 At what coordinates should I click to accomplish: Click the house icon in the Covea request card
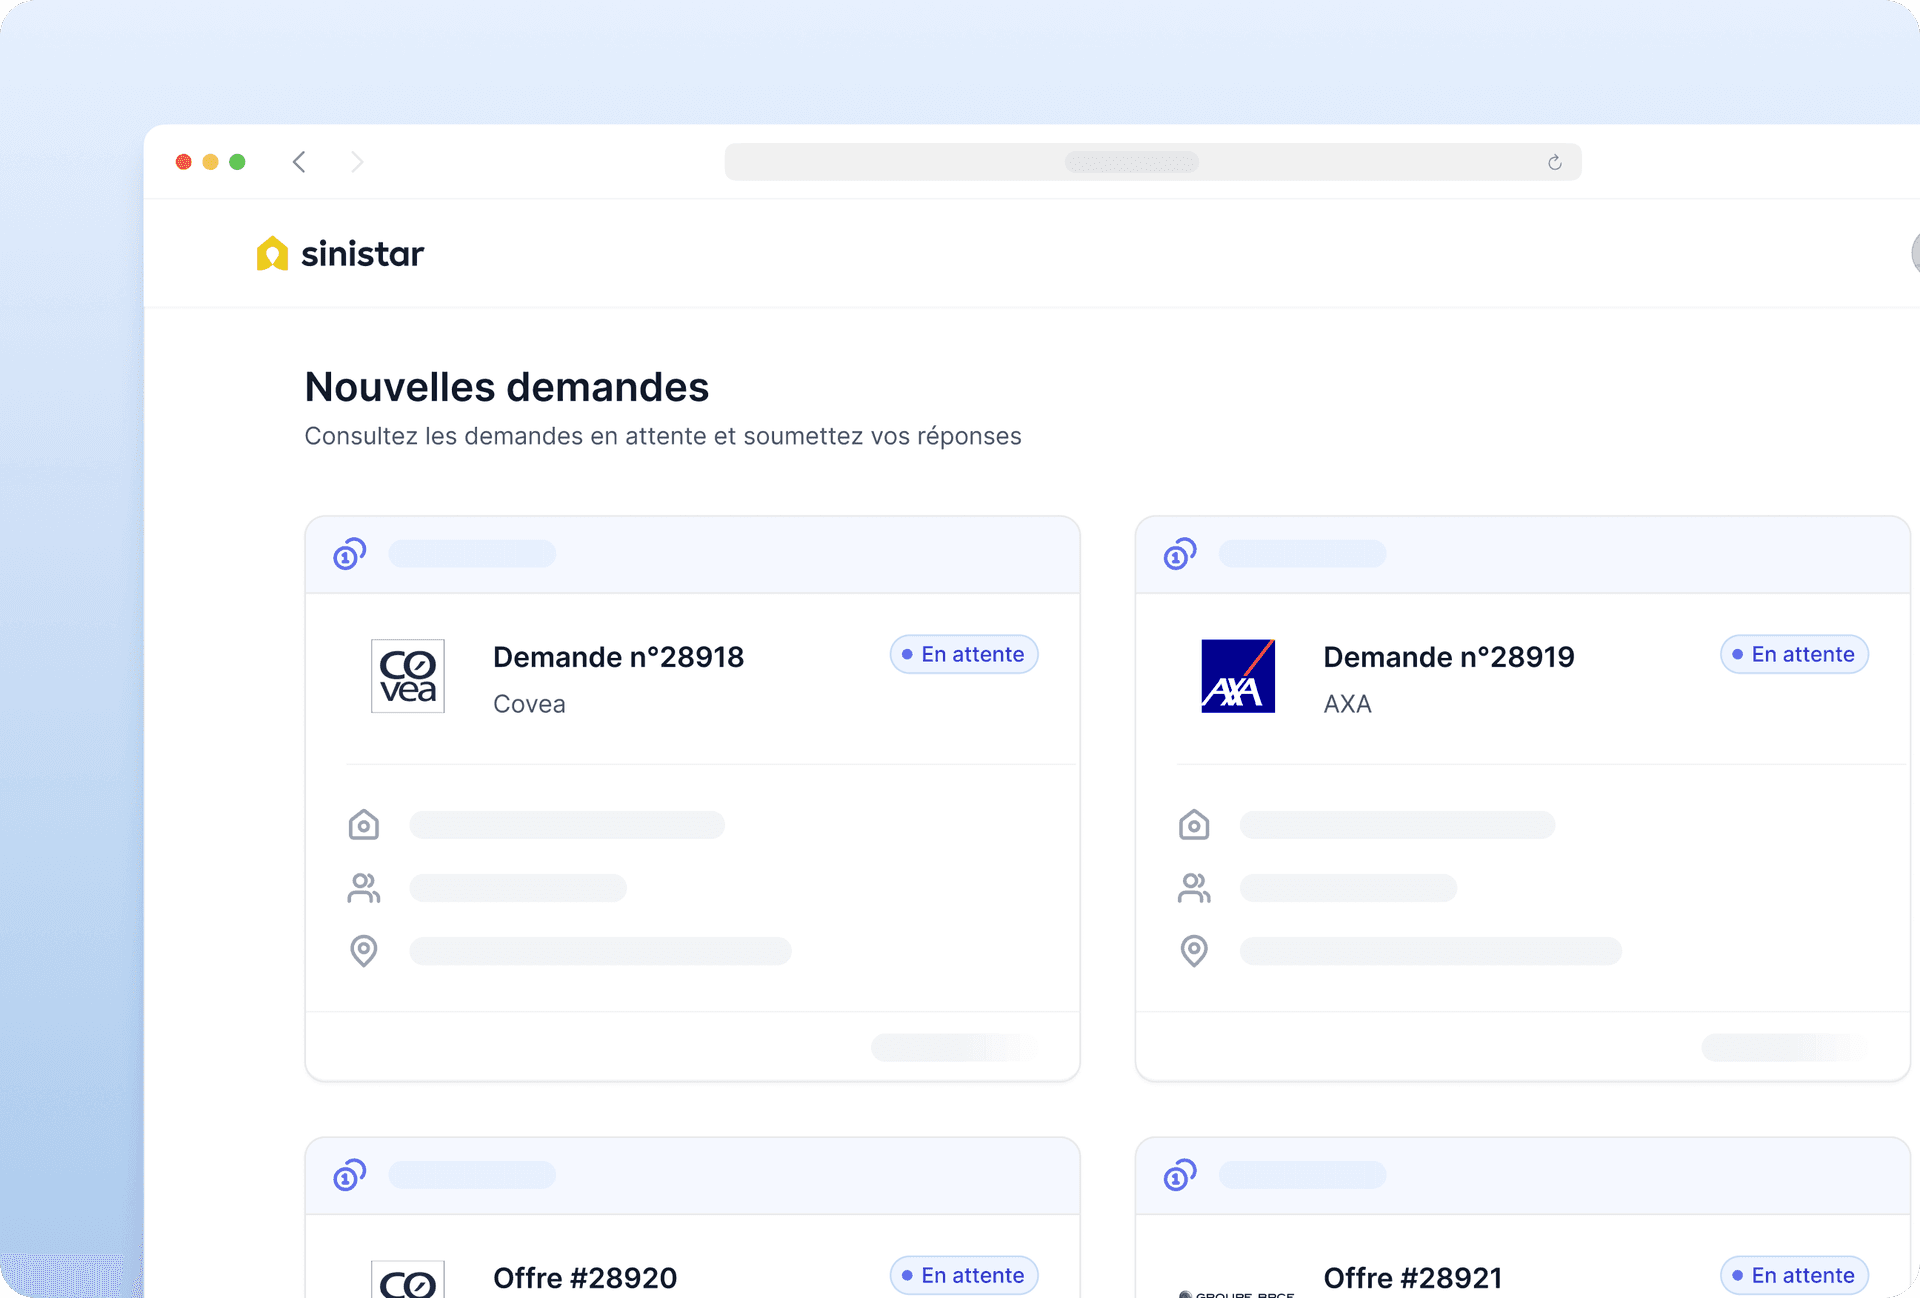click(364, 824)
